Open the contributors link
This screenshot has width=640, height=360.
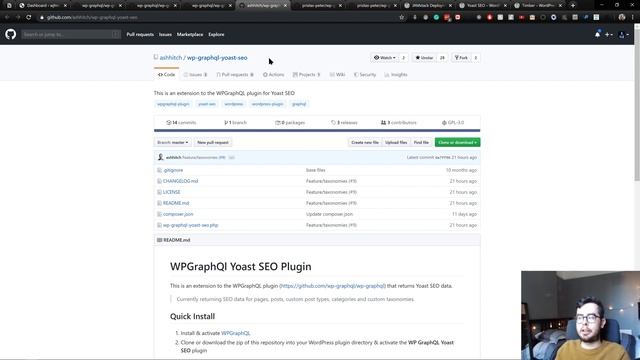pyautogui.click(x=399, y=122)
